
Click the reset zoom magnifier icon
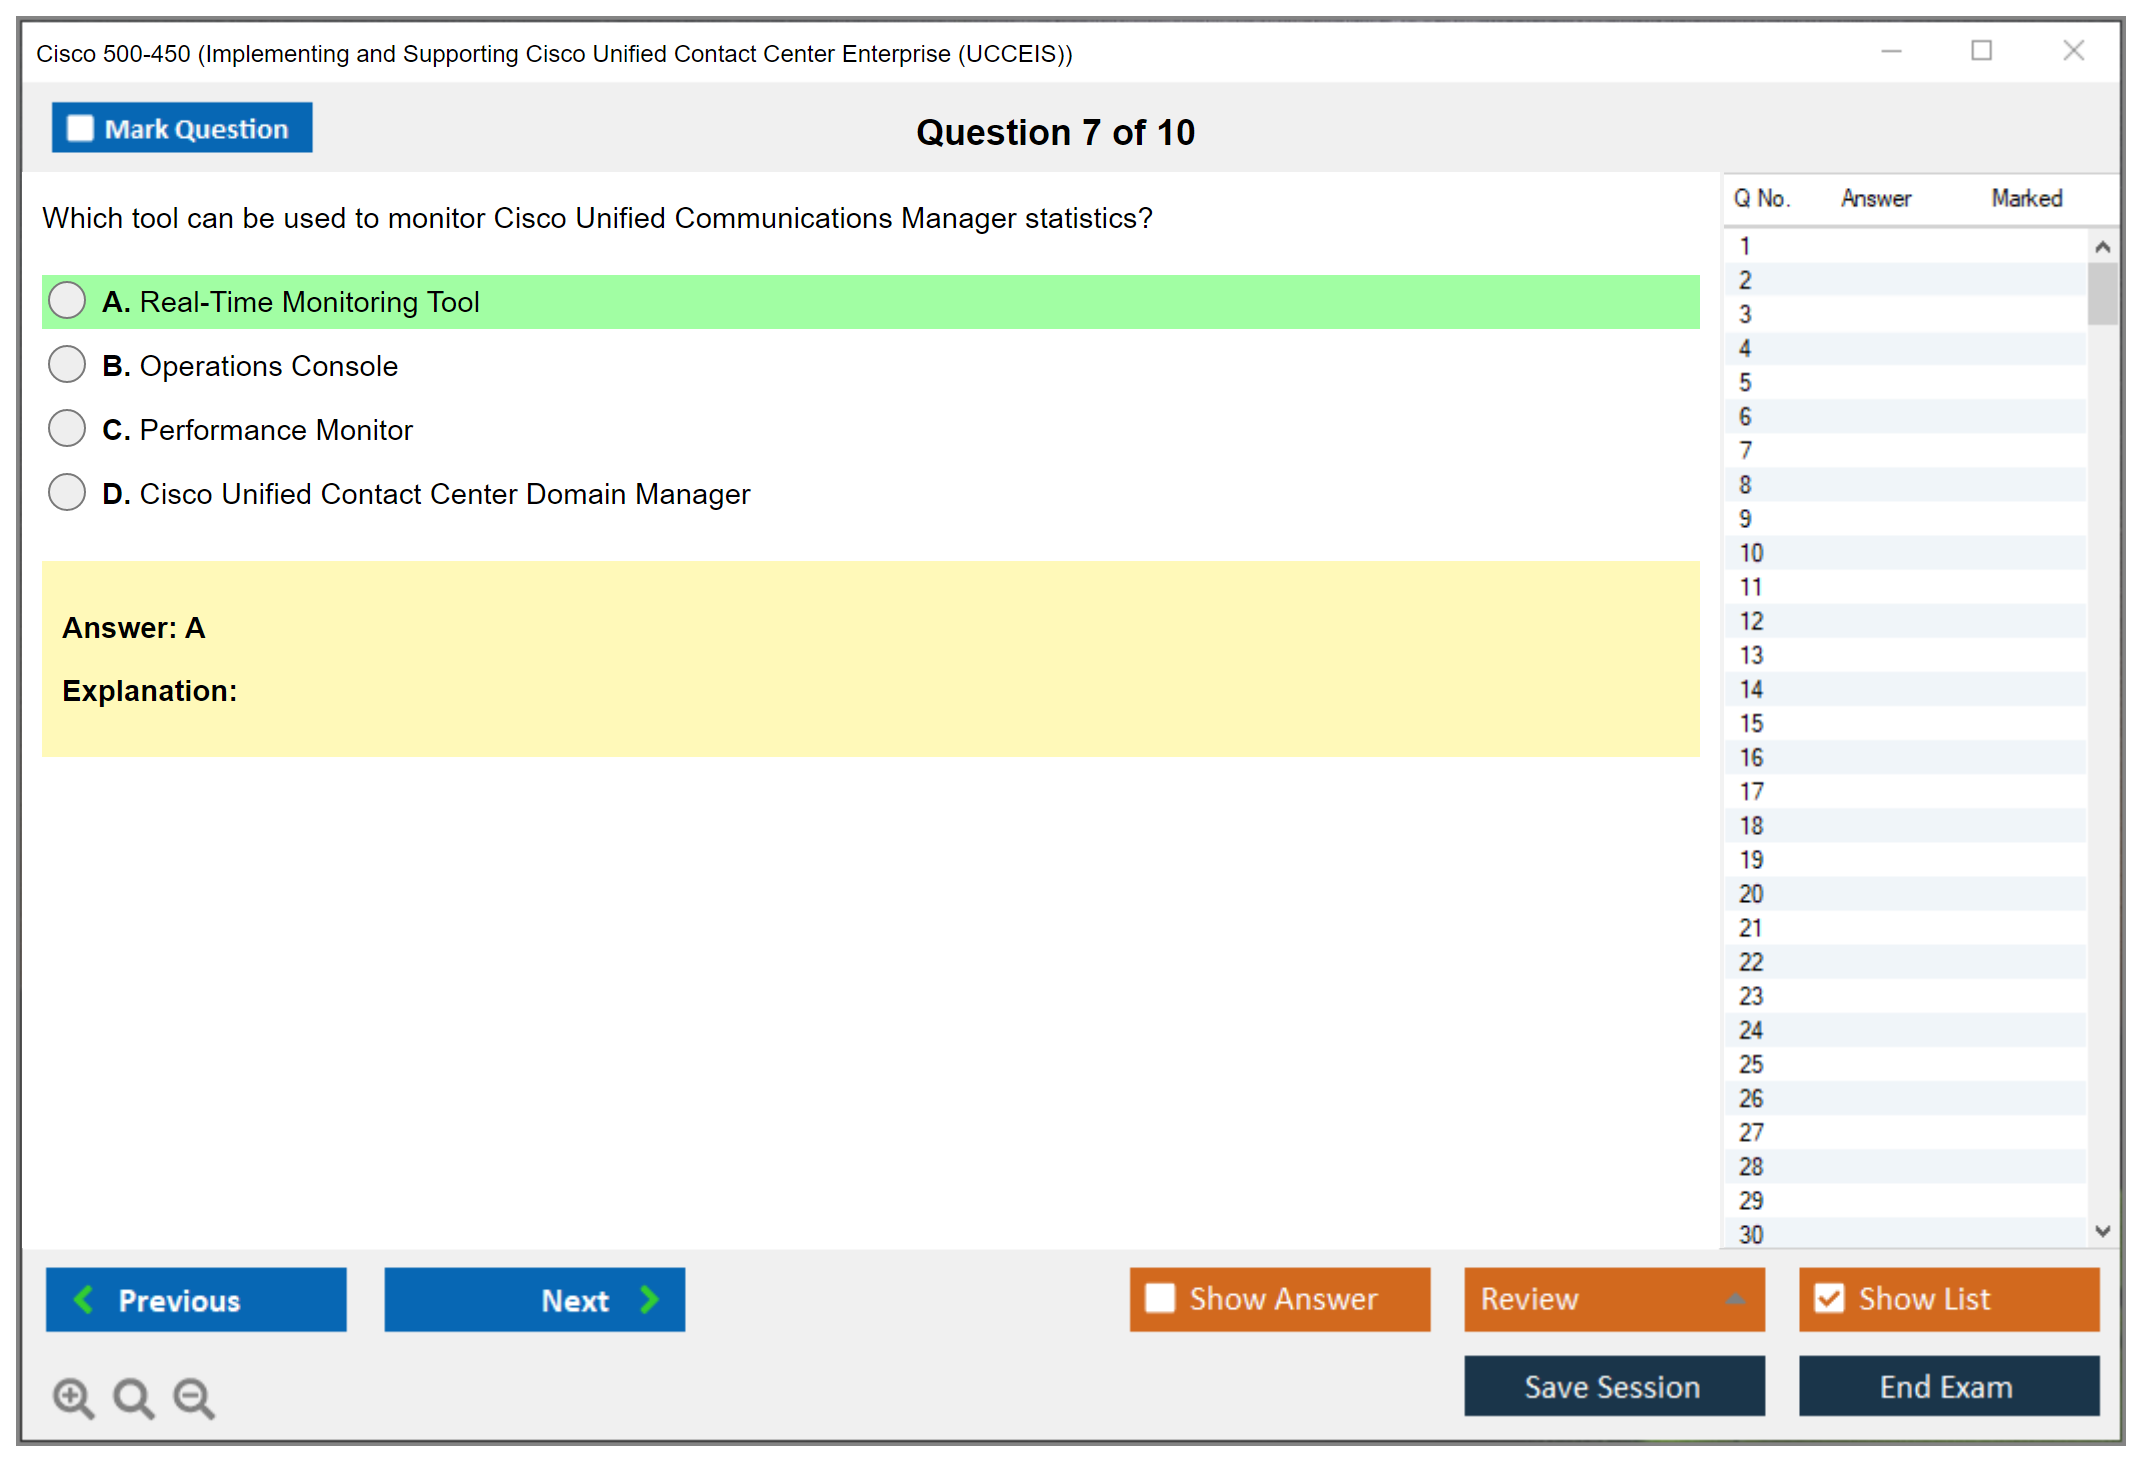133,1397
